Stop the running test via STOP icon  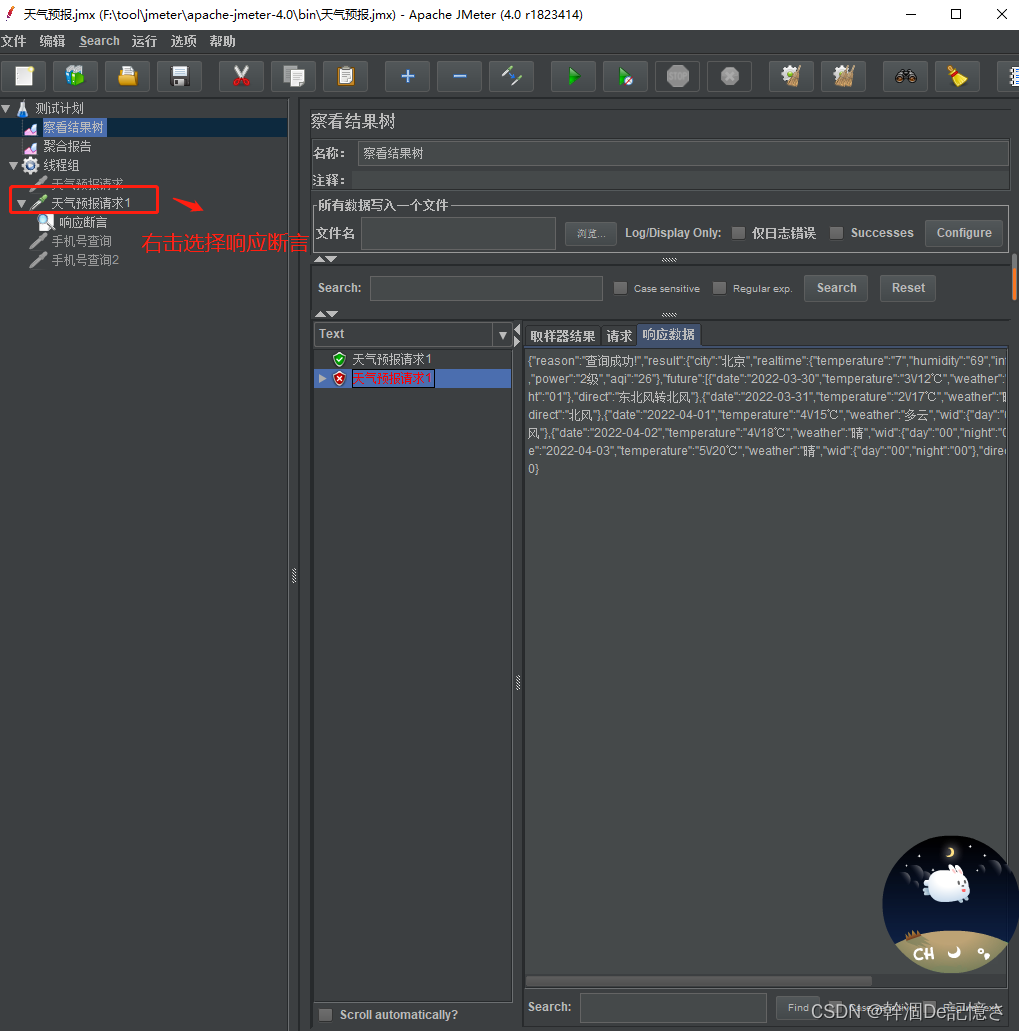(677, 76)
